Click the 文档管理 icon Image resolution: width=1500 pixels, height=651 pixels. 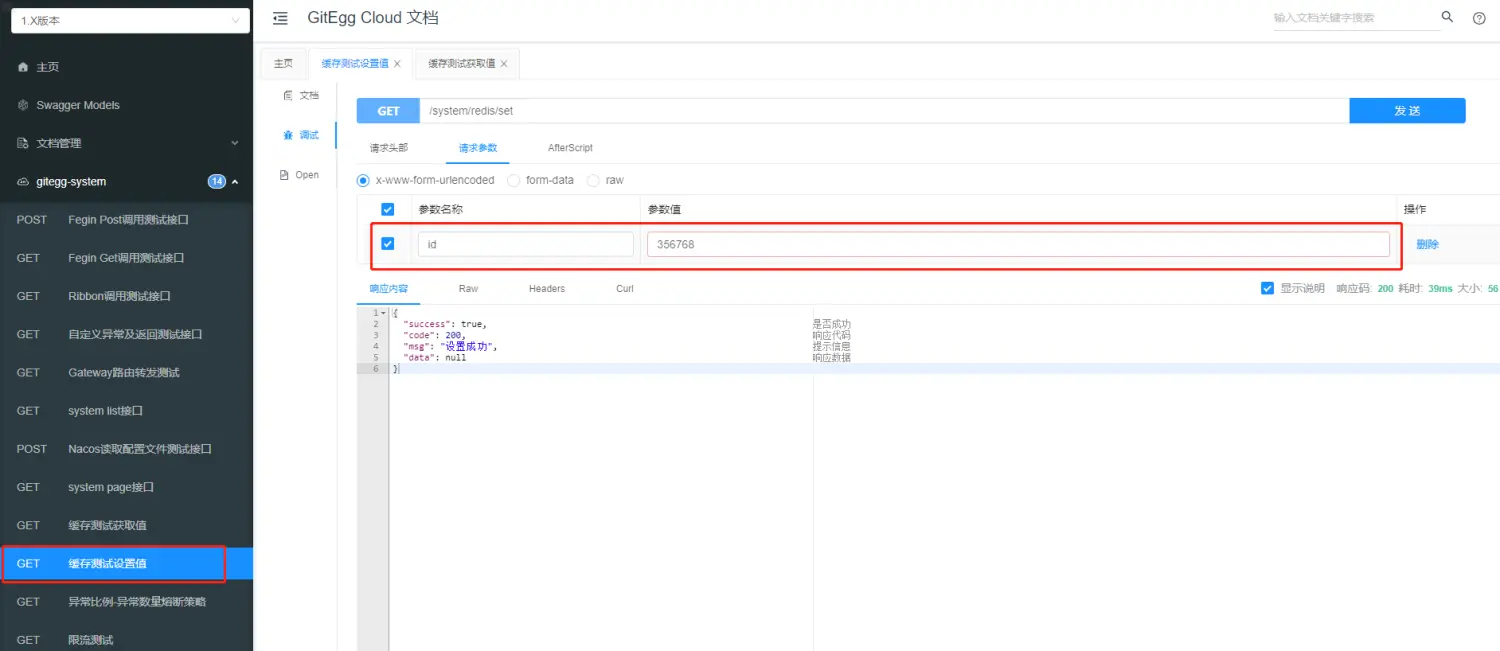23,143
